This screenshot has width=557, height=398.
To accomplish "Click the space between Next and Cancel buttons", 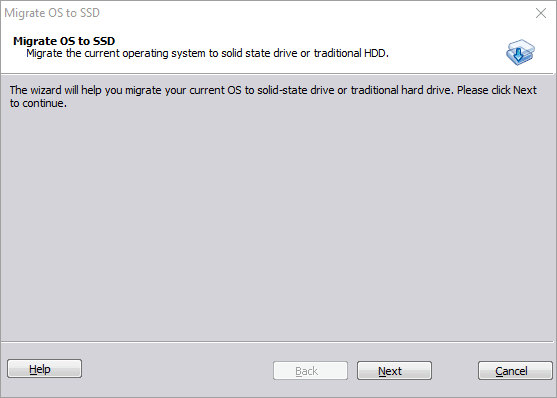I will click(x=455, y=371).
